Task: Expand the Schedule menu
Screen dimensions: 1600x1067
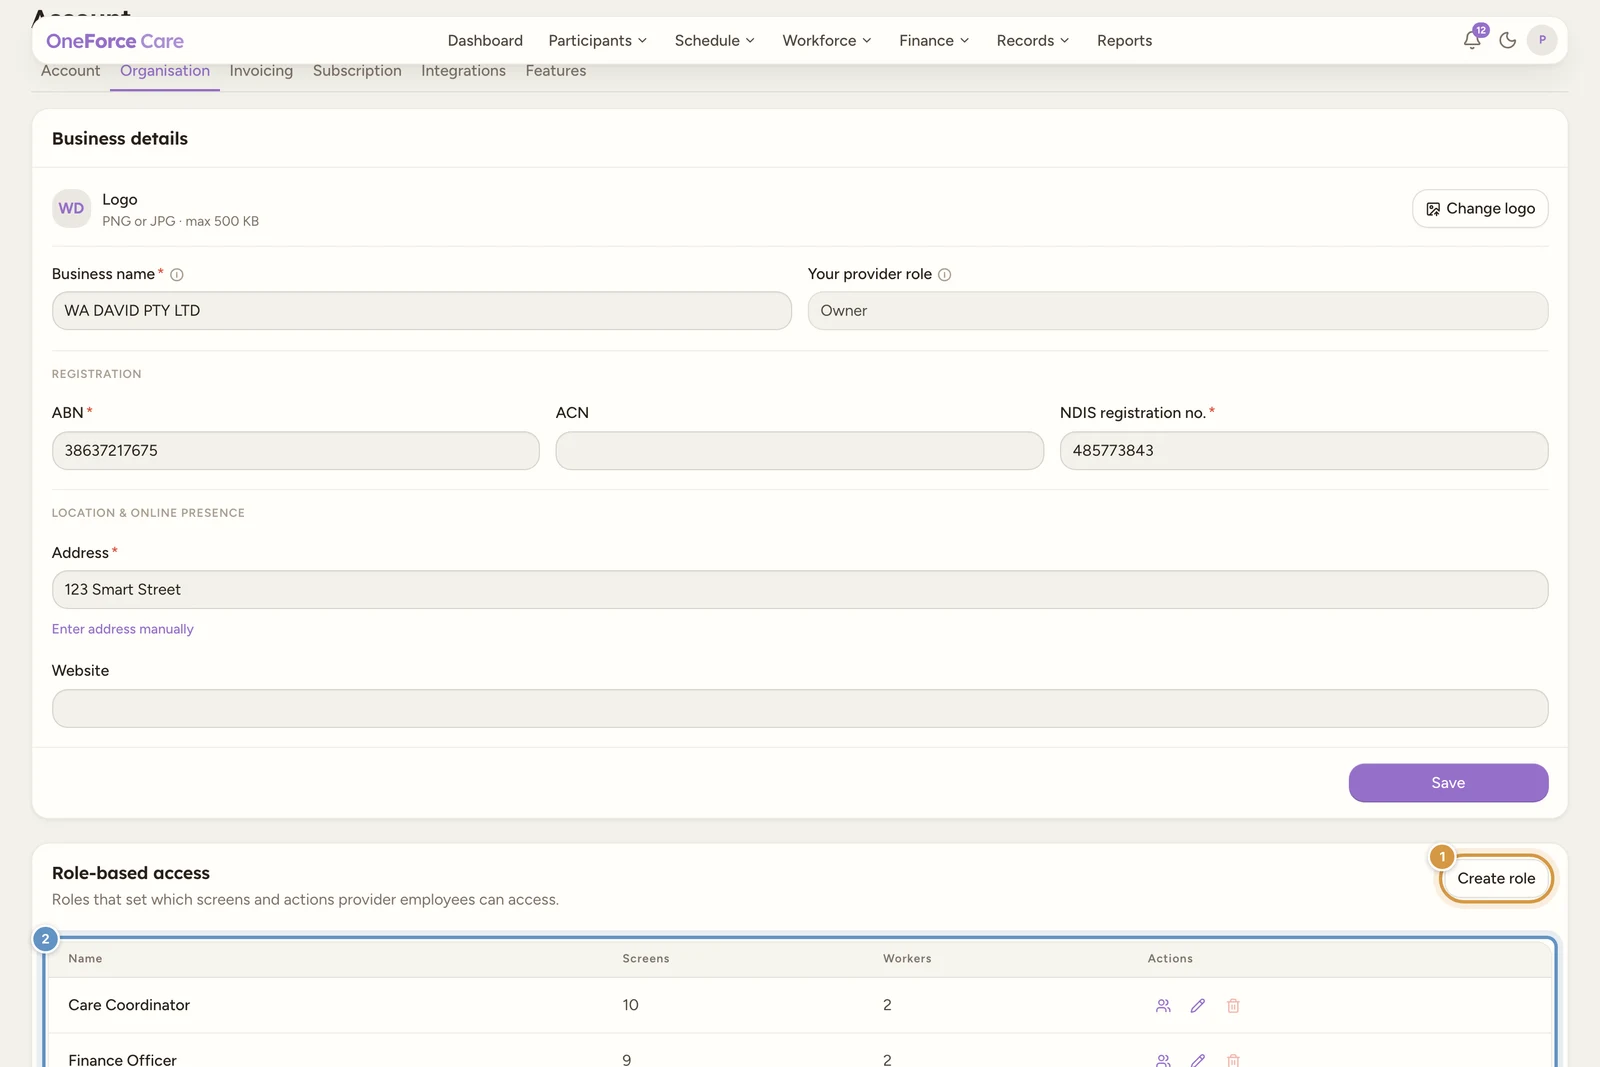Action: (714, 41)
